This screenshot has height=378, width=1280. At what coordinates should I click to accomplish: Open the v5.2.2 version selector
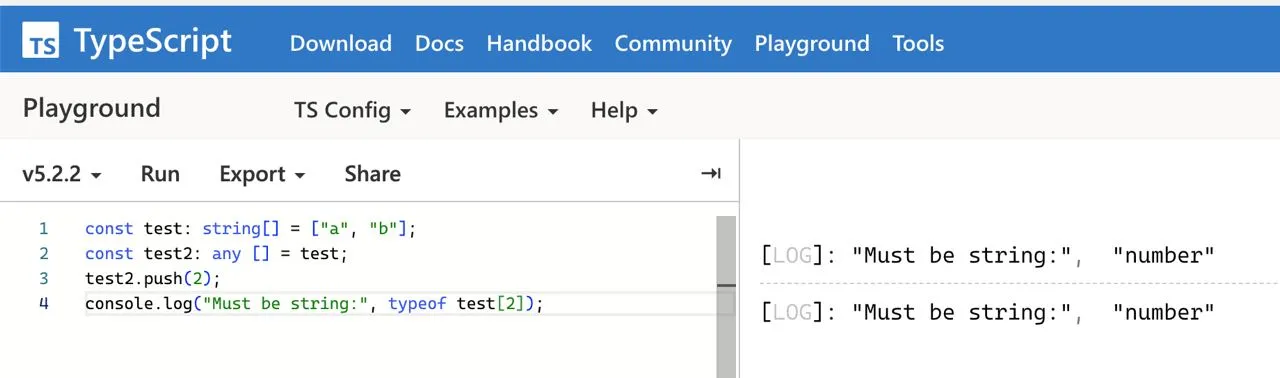[x=62, y=174]
